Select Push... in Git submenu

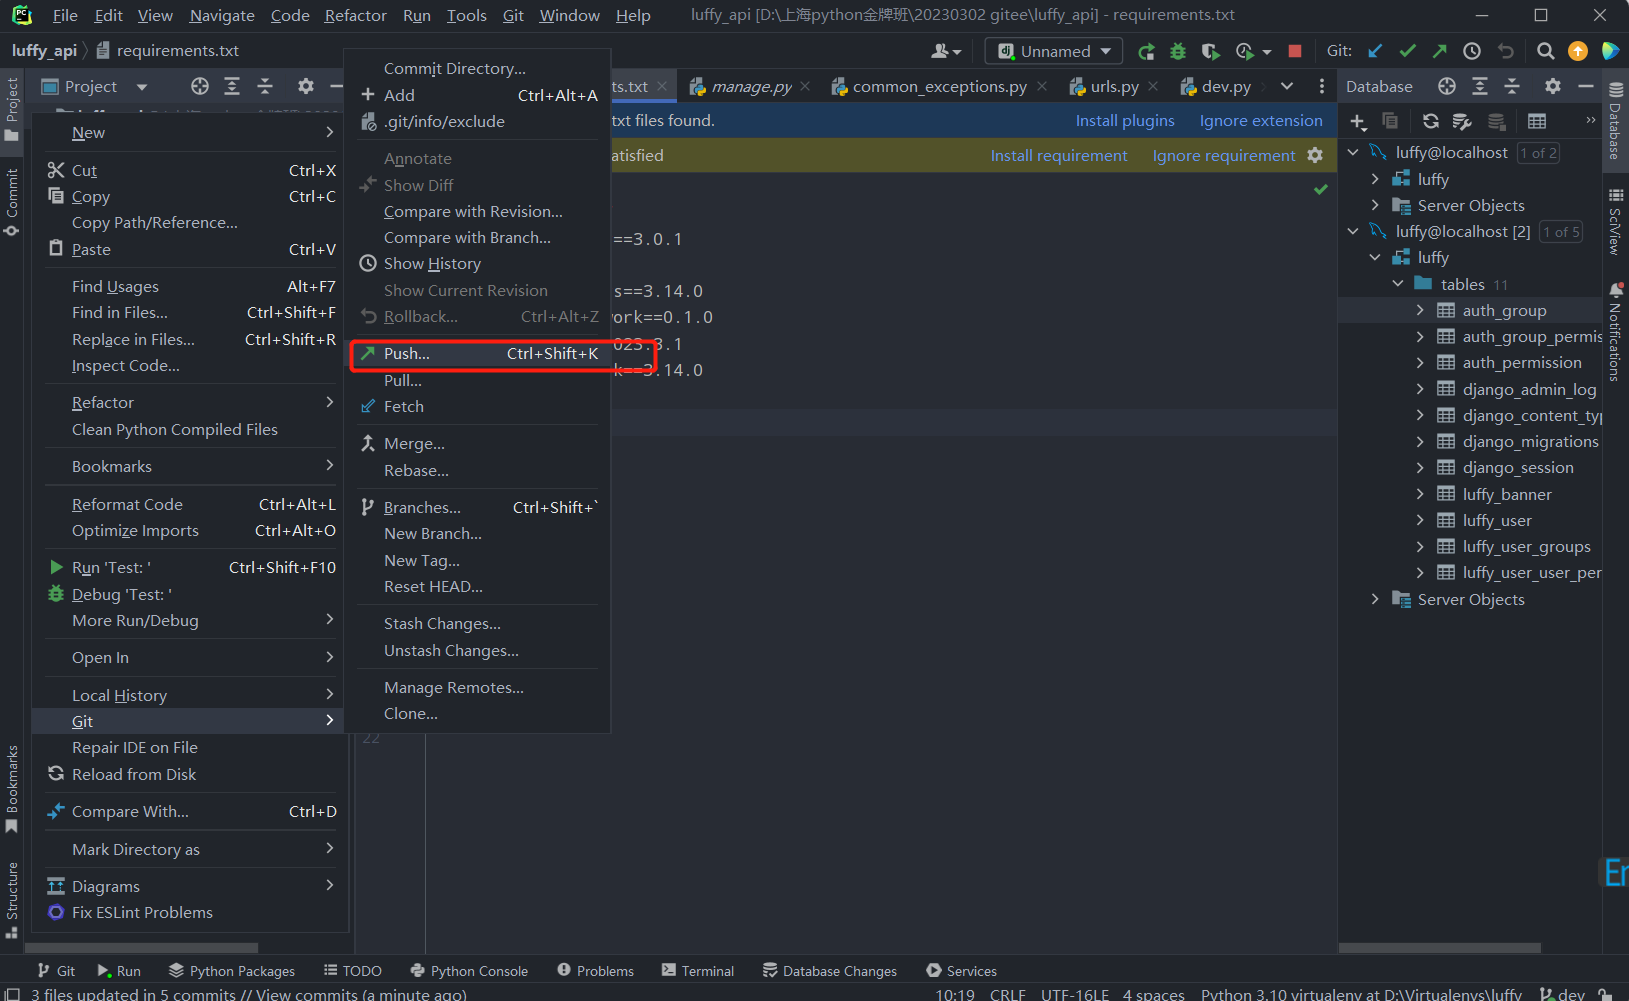coord(478,353)
